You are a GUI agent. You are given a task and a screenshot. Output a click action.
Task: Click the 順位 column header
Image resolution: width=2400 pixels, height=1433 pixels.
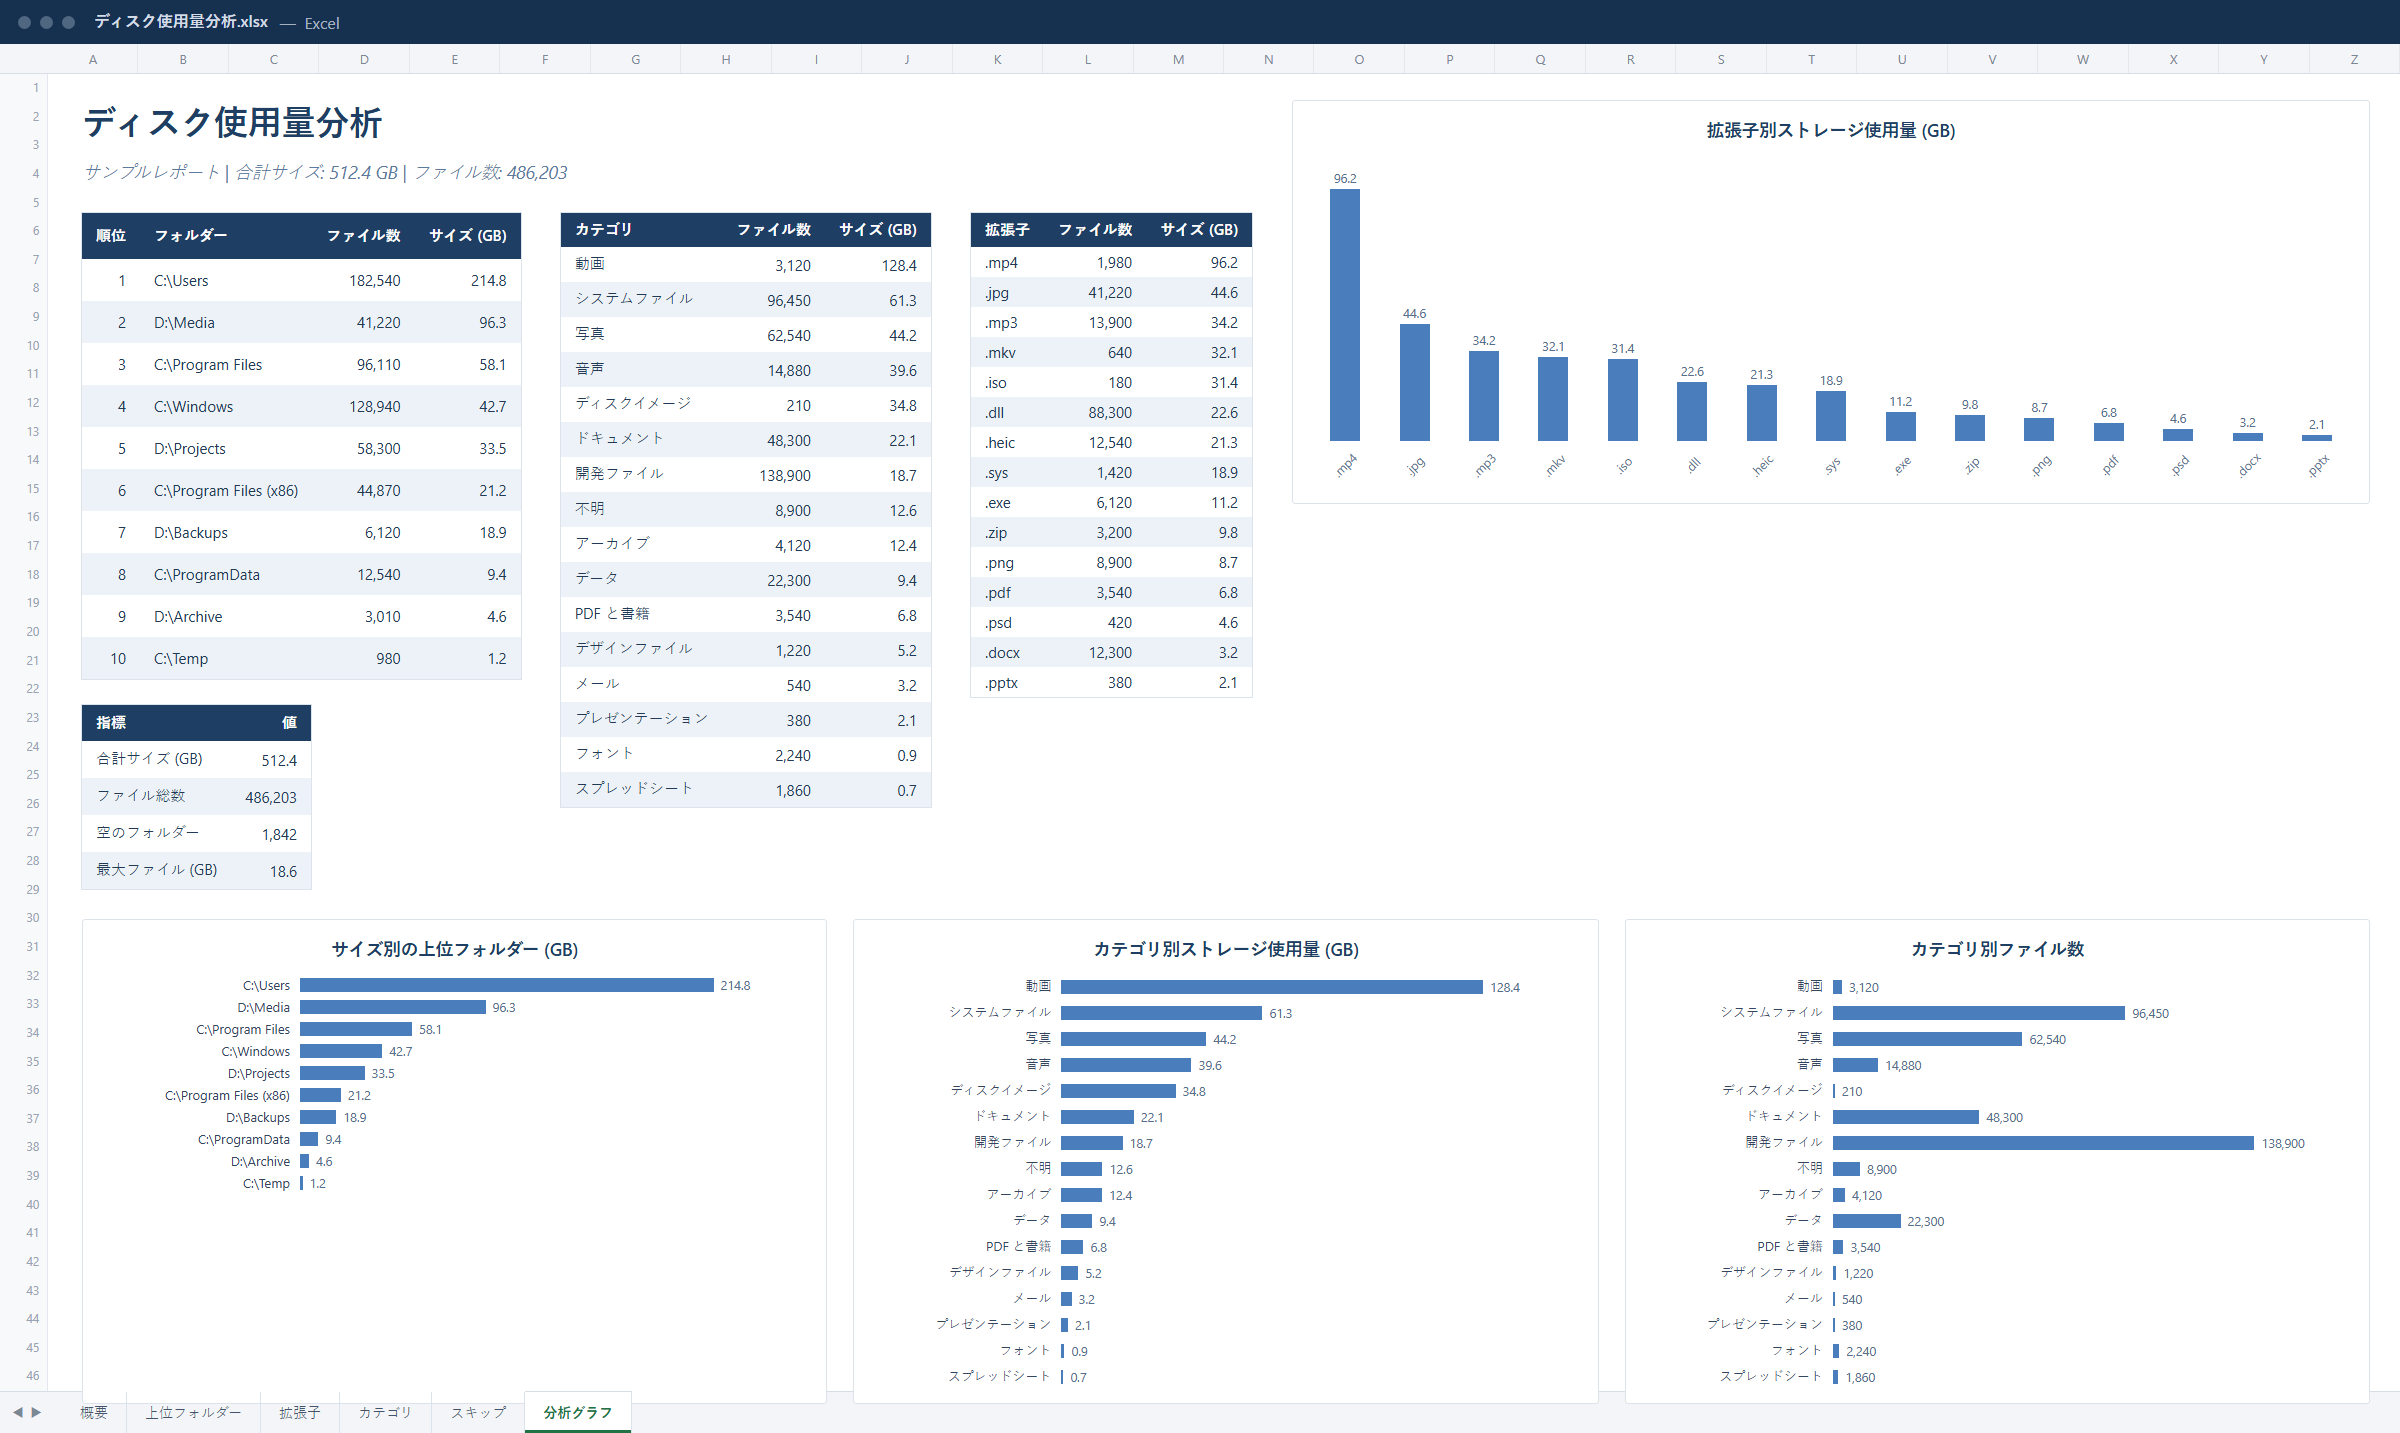pos(110,235)
